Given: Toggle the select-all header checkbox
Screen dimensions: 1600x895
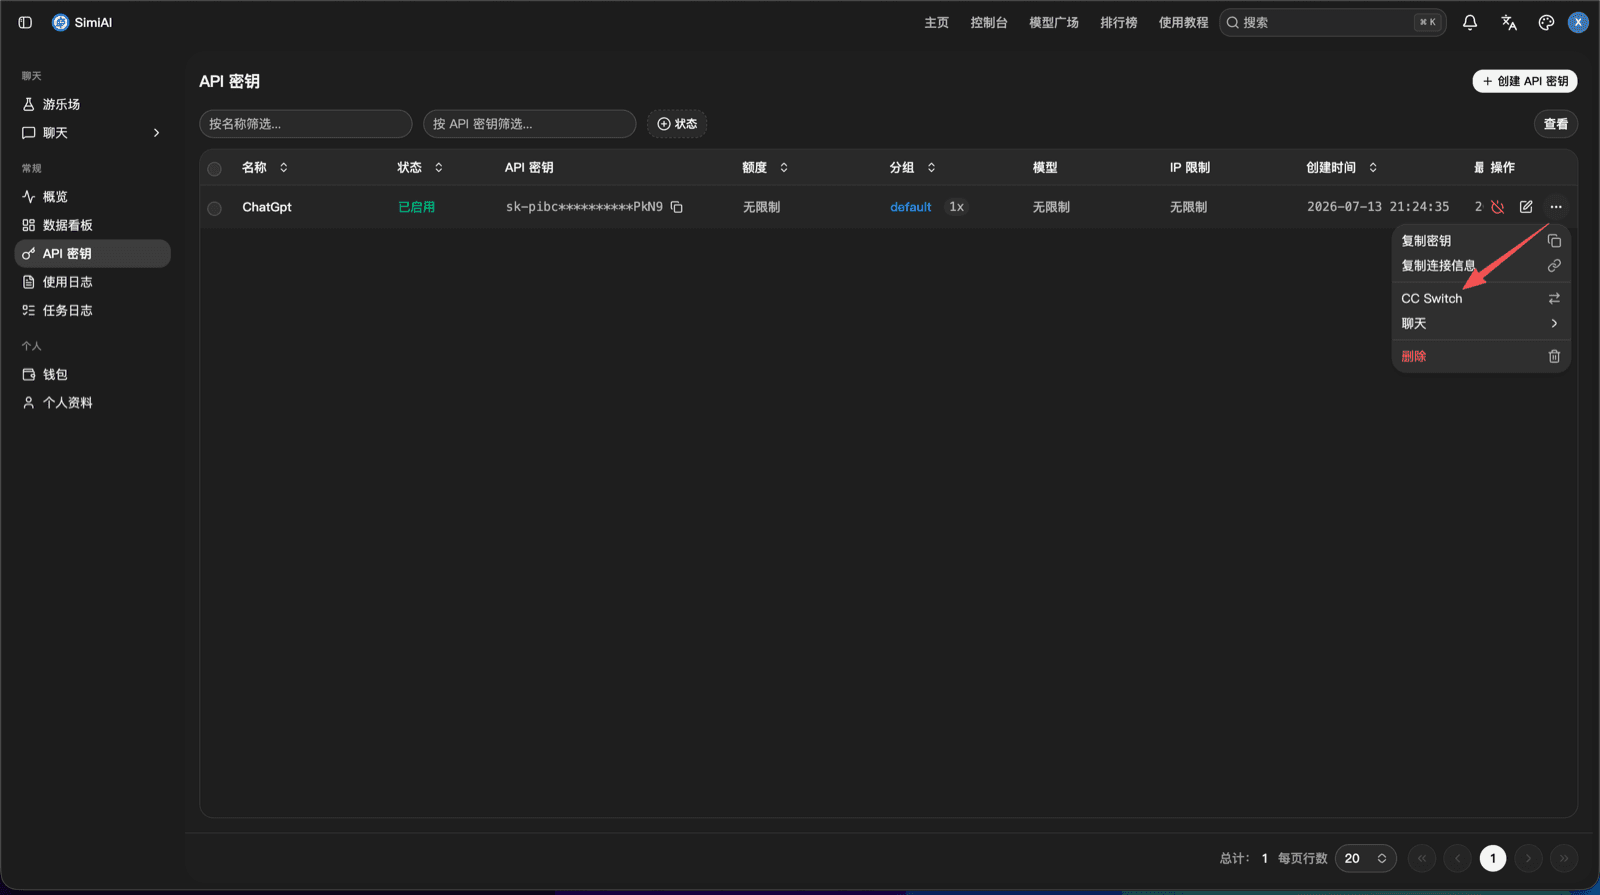Looking at the screenshot, I should pyautogui.click(x=214, y=168).
